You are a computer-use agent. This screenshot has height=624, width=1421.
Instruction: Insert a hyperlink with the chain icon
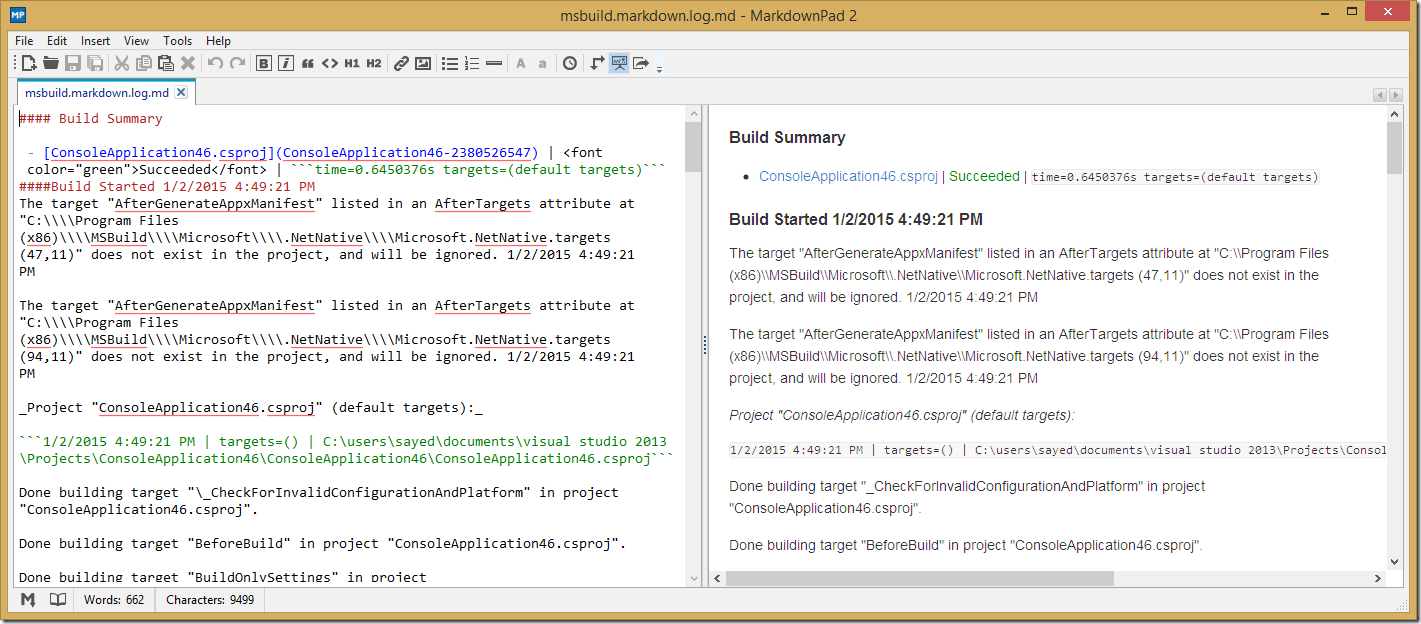[x=401, y=63]
